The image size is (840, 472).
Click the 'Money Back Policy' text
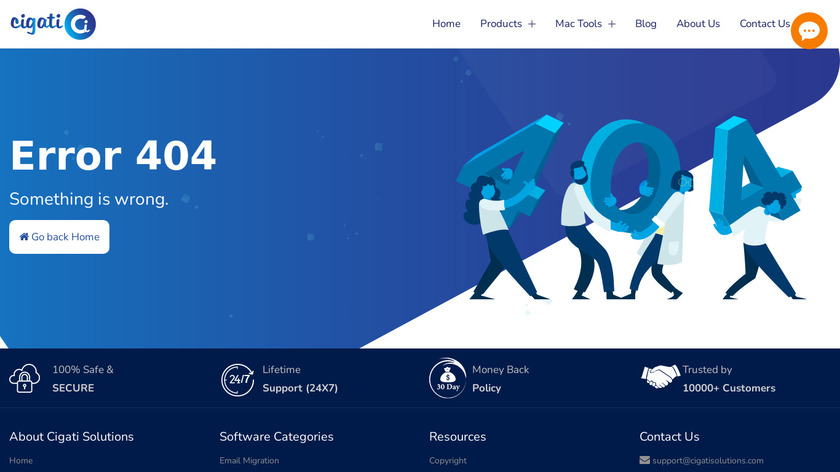coord(500,379)
